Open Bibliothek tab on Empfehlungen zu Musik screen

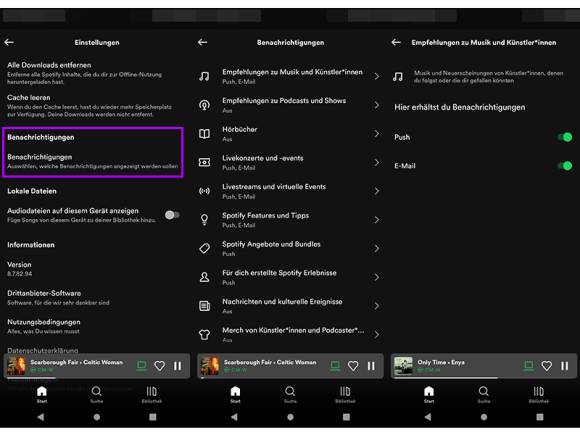click(x=539, y=395)
